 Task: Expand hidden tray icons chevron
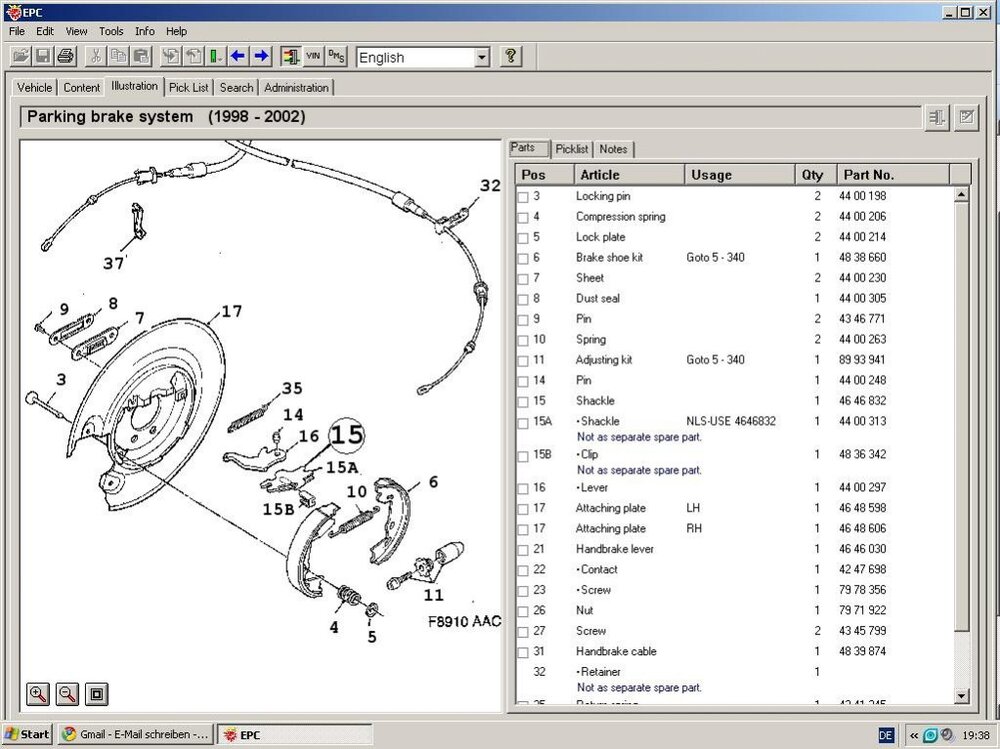[914, 735]
